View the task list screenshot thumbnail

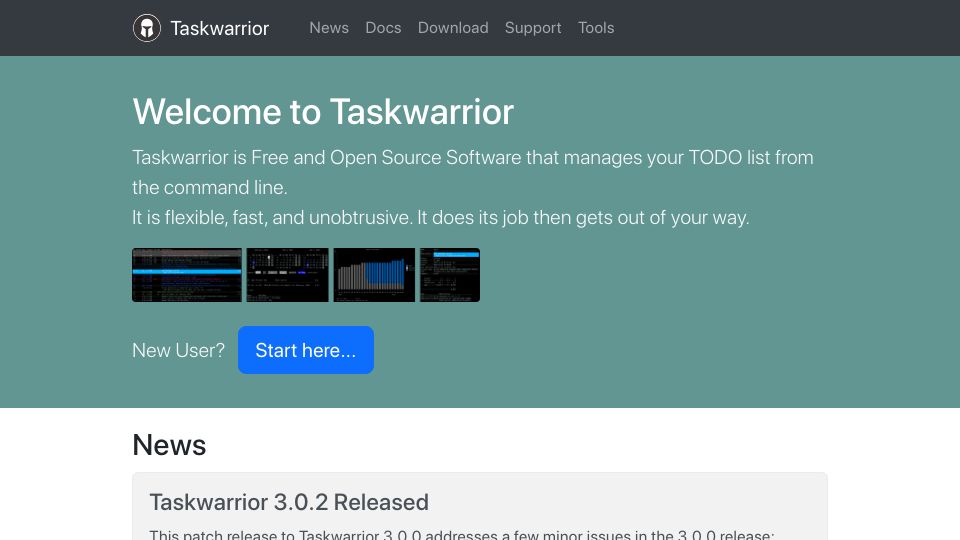[x=187, y=275]
